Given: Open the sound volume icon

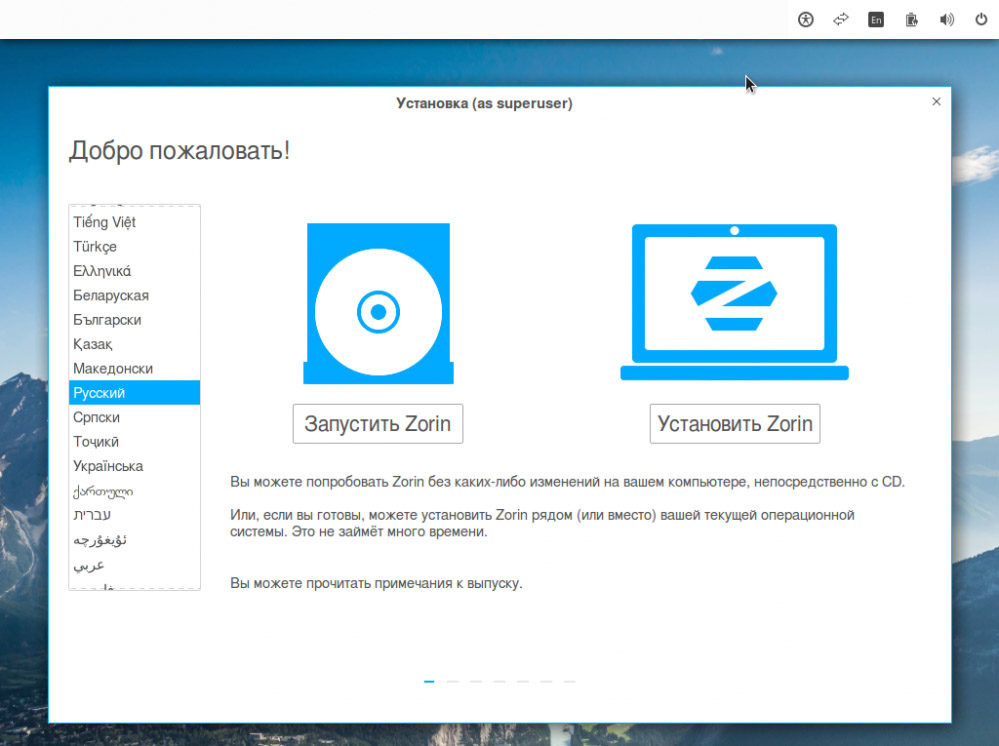Looking at the screenshot, I should click(x=947, y=20).
